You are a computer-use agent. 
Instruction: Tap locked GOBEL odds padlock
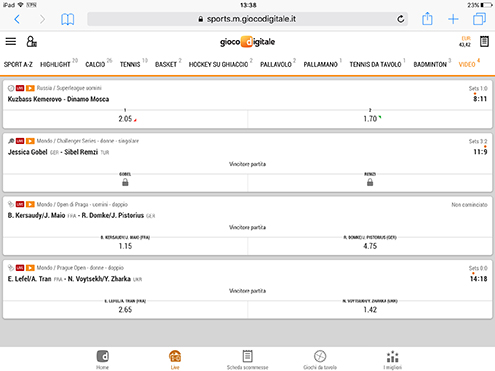pyautogui.click(x=125, y=182)
